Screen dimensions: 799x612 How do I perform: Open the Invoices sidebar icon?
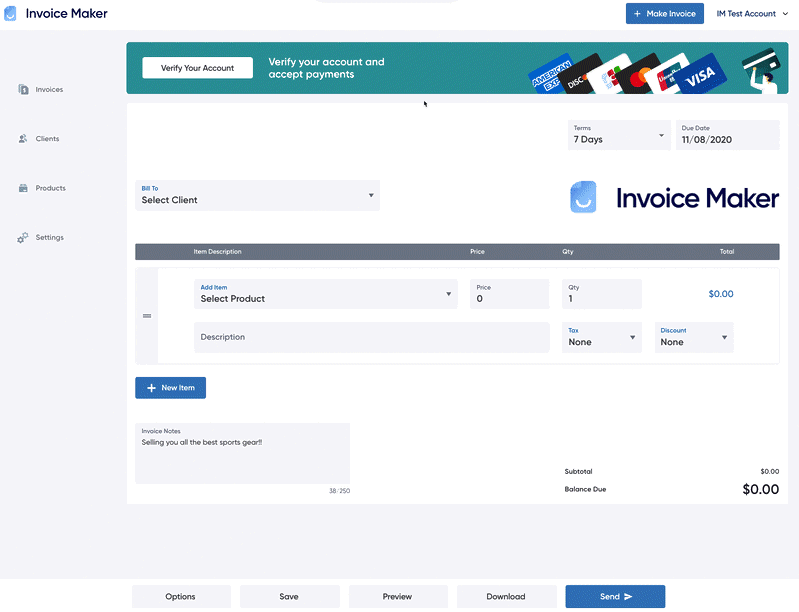point(23,89)
